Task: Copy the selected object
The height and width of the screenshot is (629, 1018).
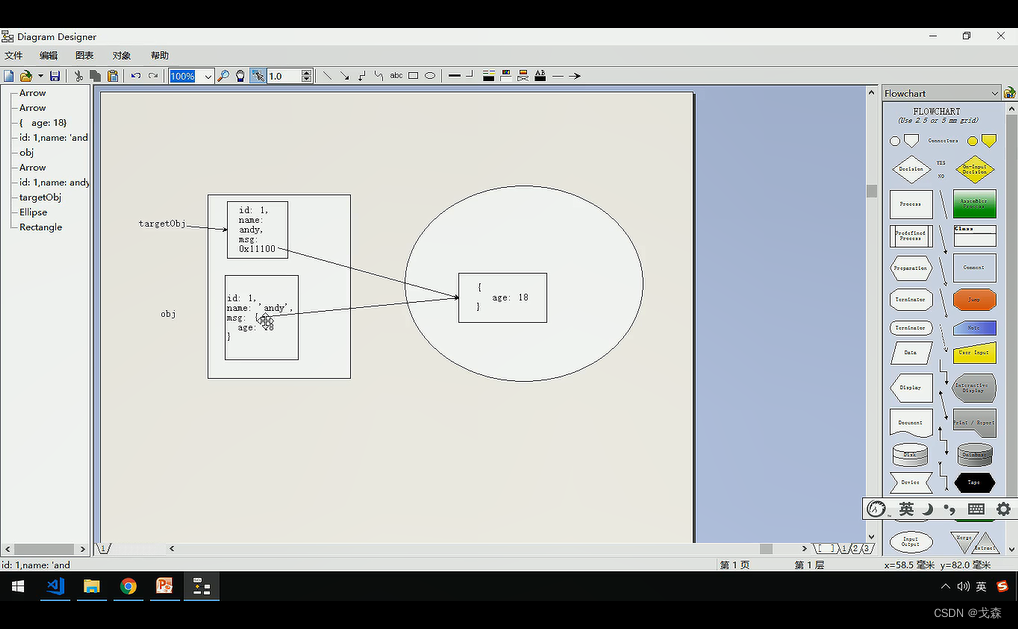Action: (95, 76)
